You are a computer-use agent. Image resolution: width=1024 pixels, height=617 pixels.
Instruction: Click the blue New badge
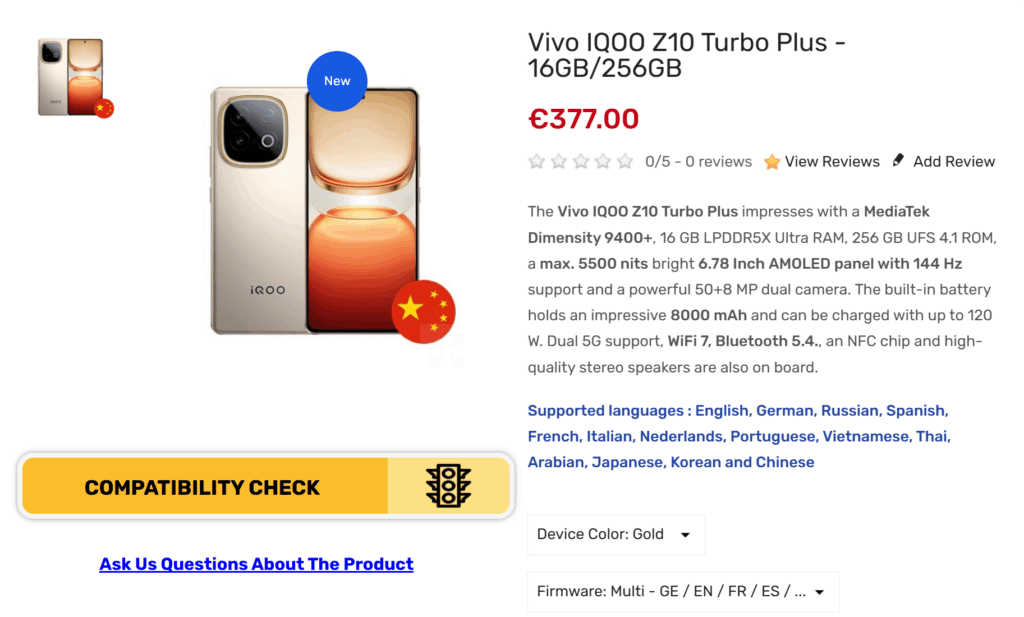(337, 81)
